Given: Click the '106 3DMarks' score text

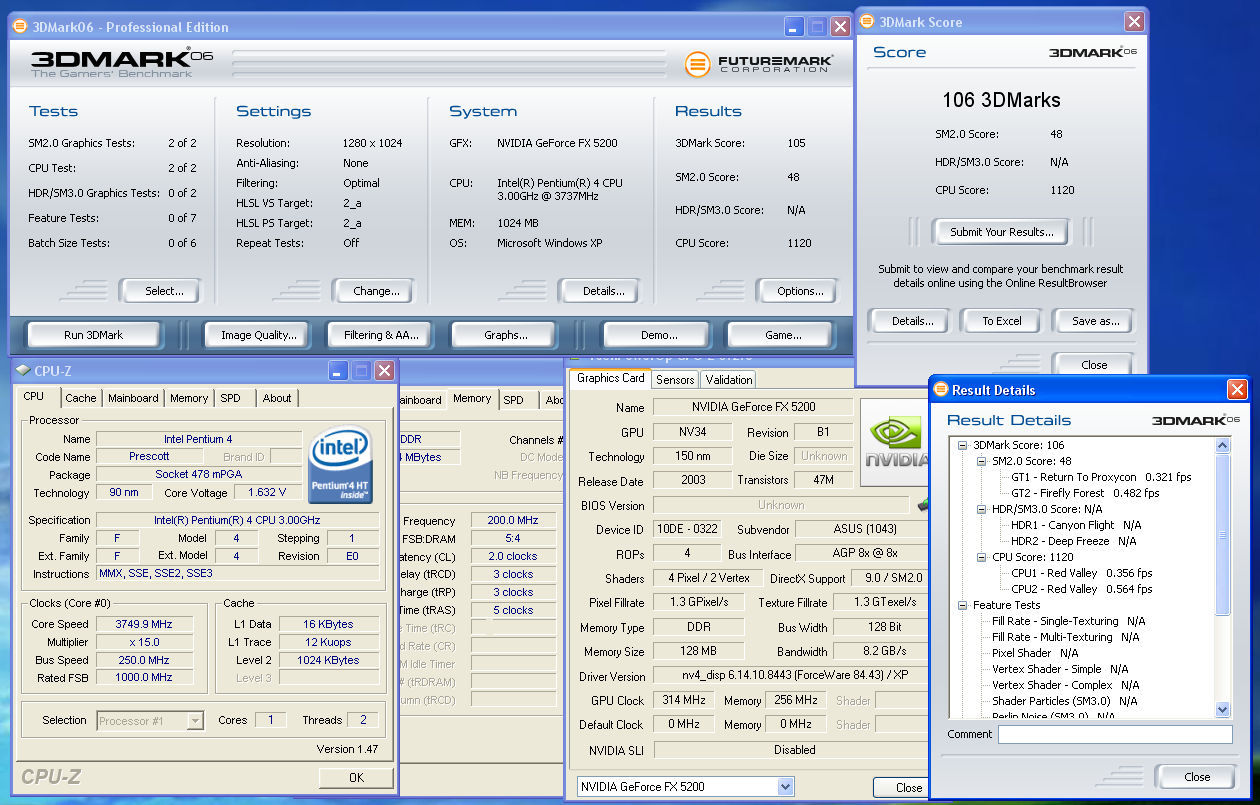Looking at the screenshot, I should point(1001,100).
